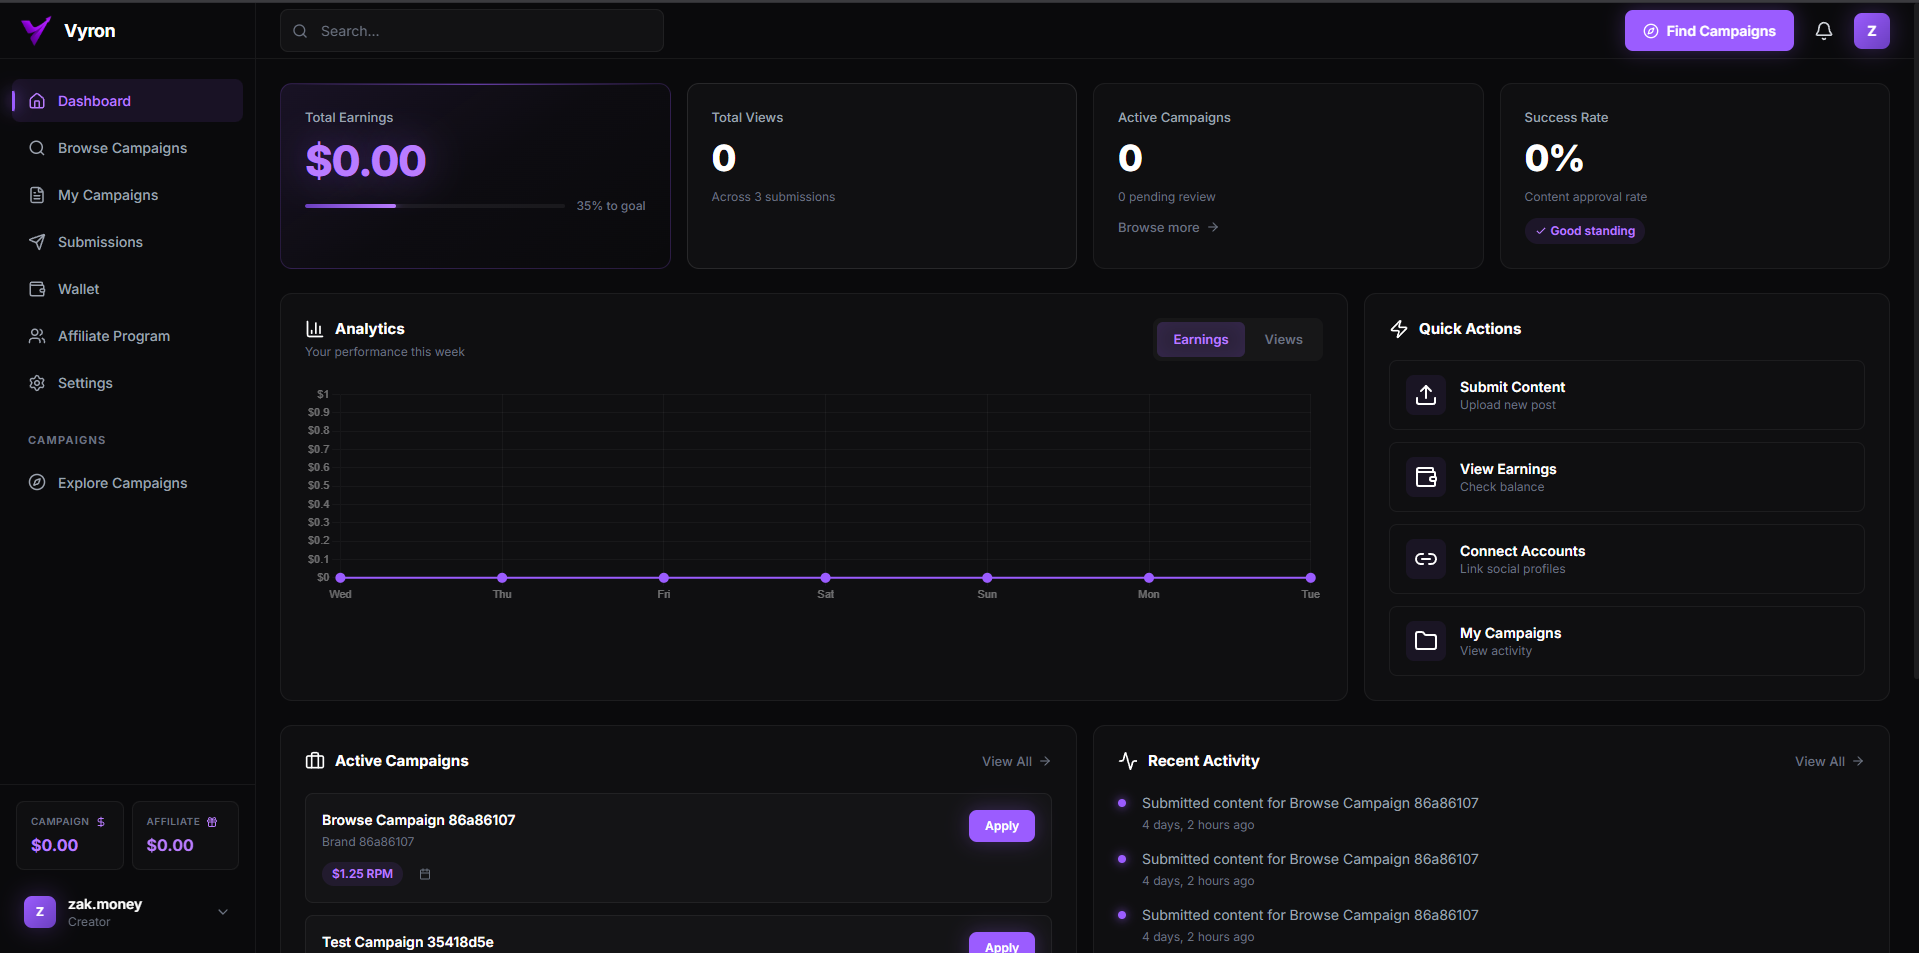Image resolution: width=1919 pixels, height=953 pixels.
Task: Select the Submissions paper-plane icon
Action: pyautogui.click(x=37, y=242)
